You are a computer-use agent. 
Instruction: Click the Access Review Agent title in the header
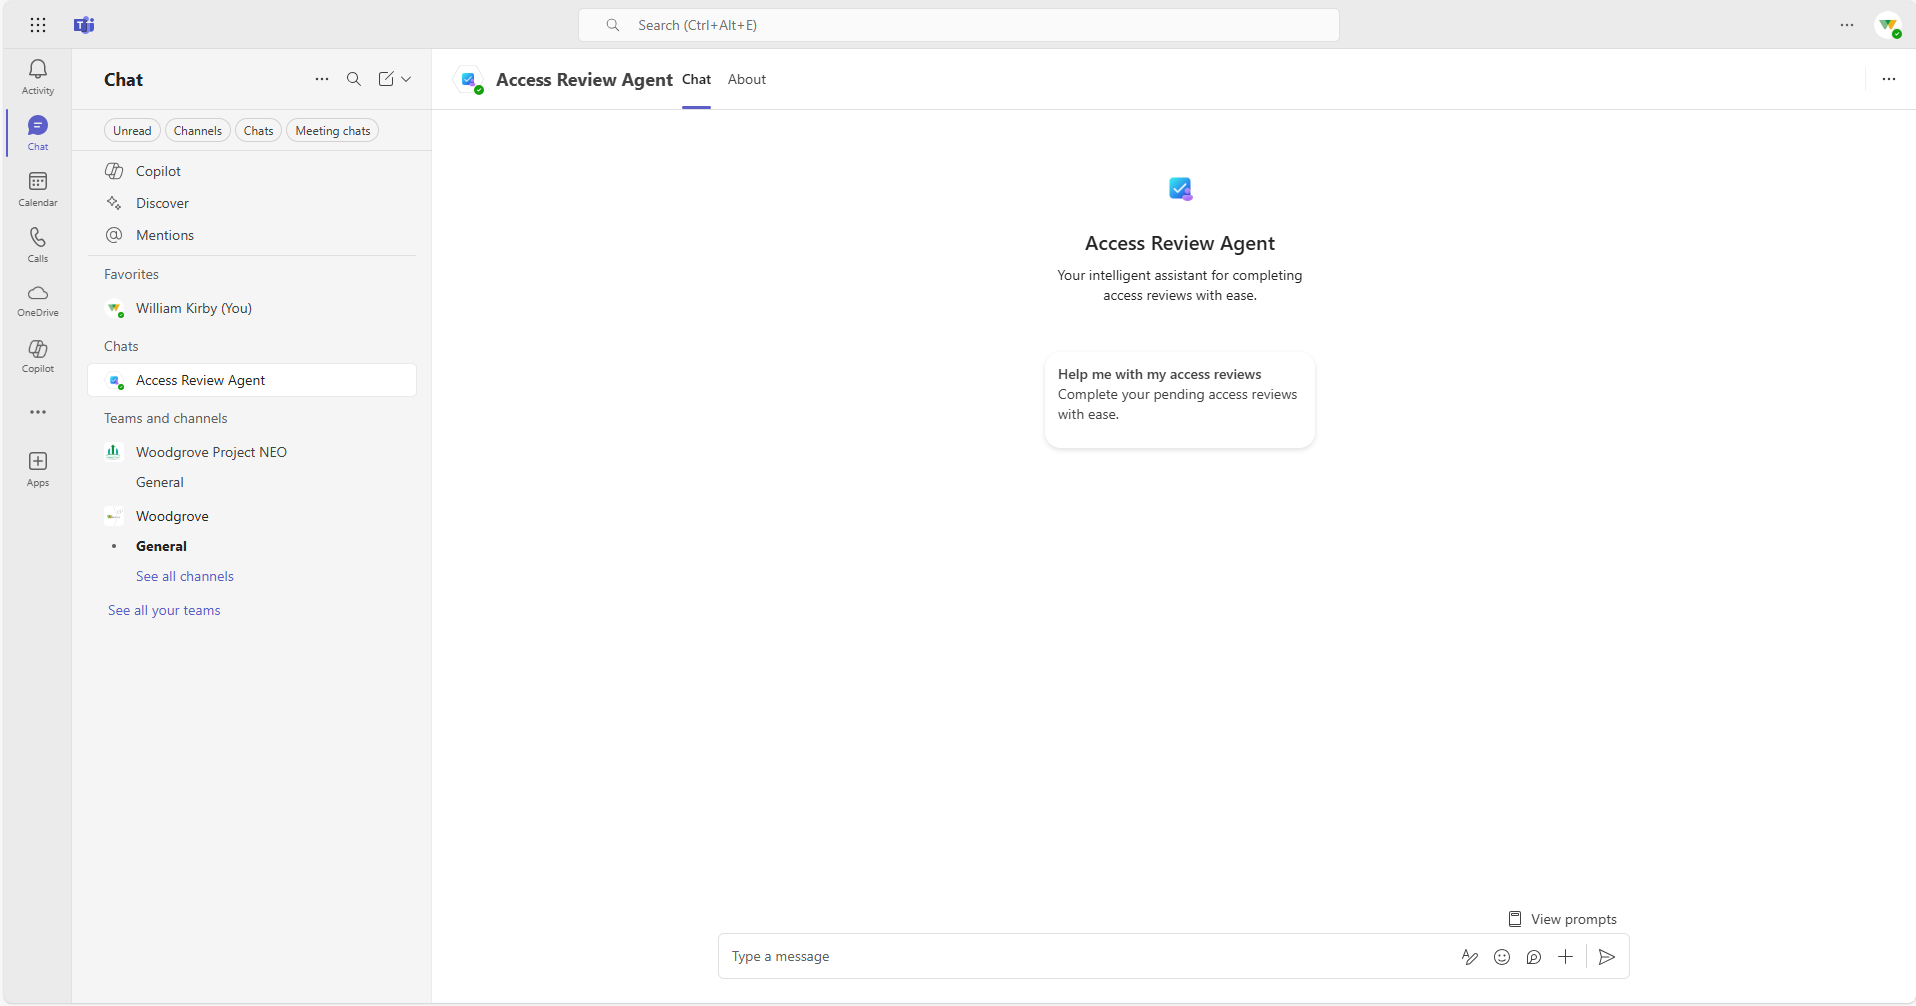pyautogui.click(x=584, y=80)
